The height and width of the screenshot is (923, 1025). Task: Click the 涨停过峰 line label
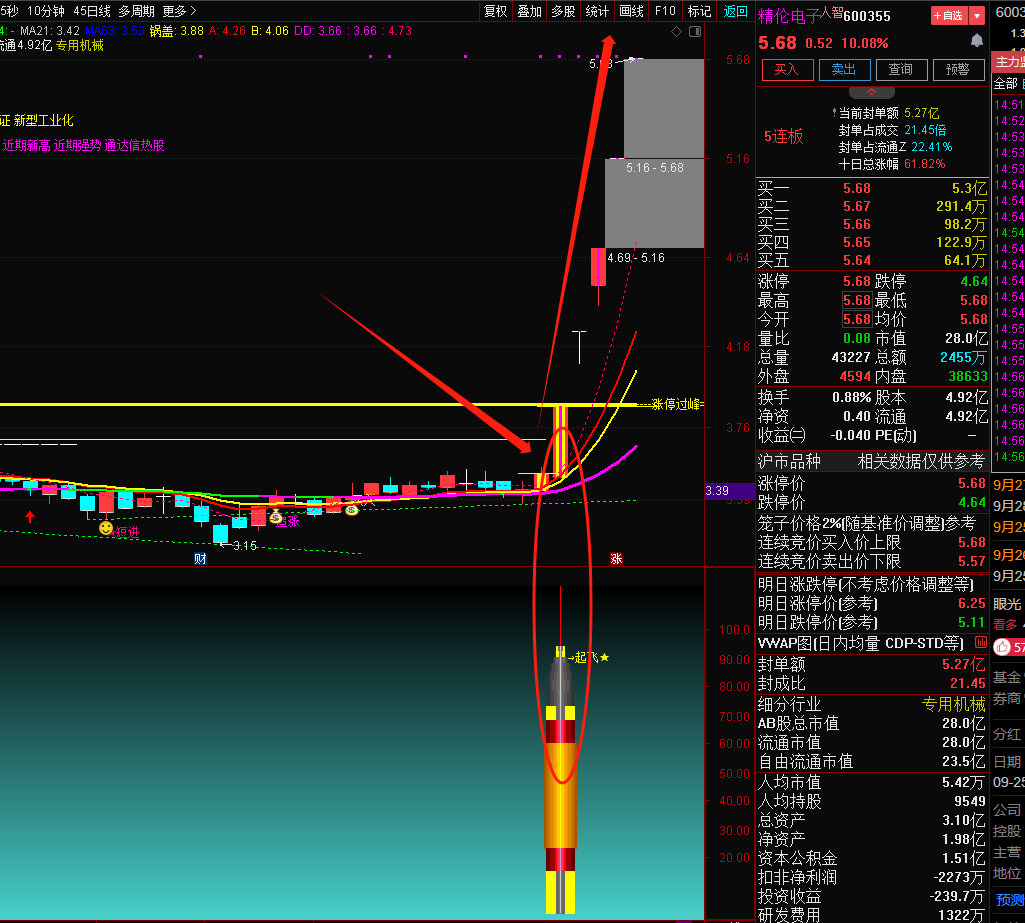tap(677, 404)
